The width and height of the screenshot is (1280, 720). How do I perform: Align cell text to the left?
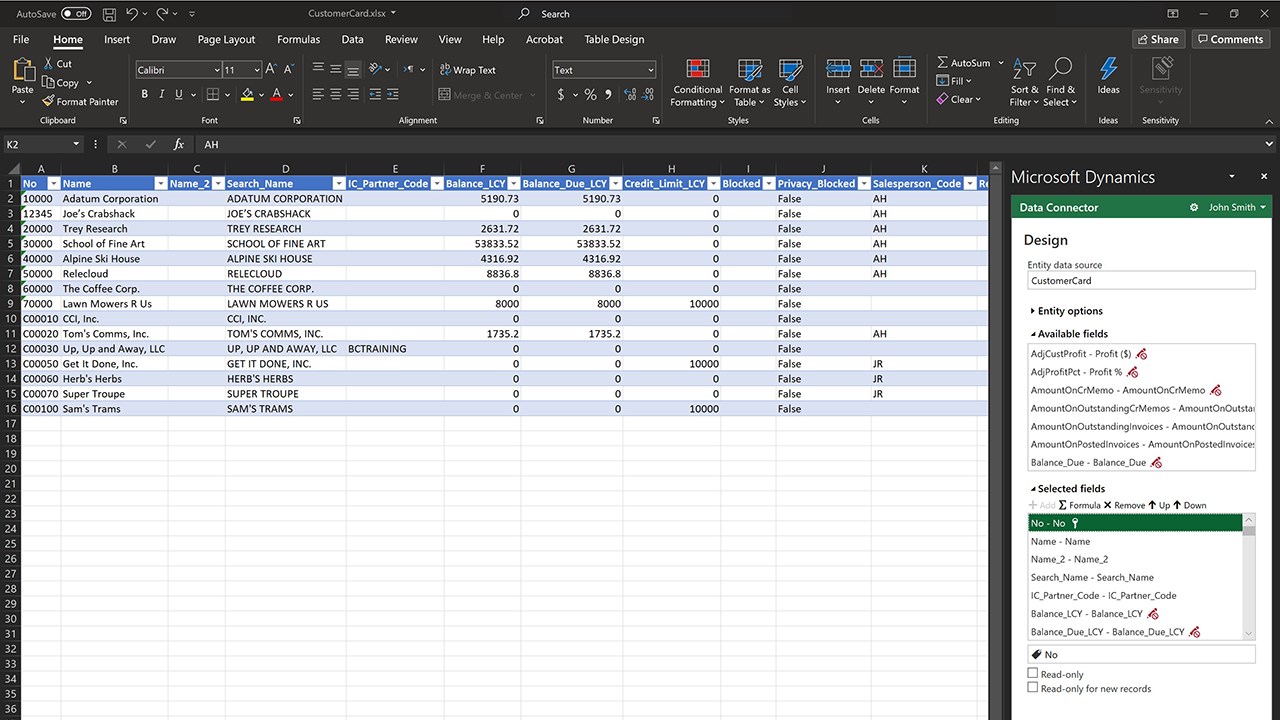point(318,94)
